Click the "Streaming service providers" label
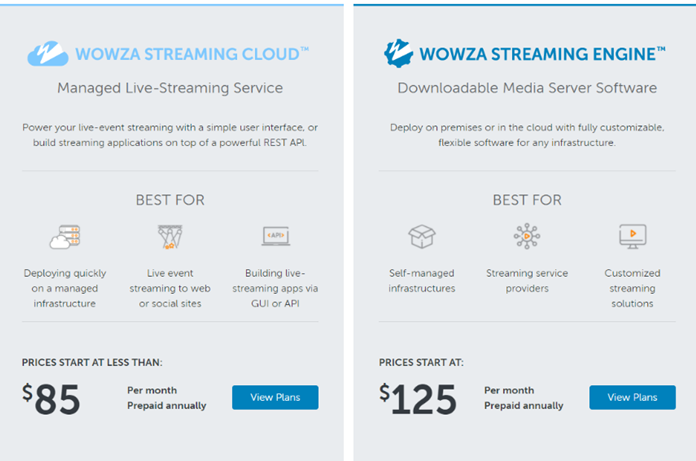Image resolution: width=696 pixels, height=461 pixels. [x=526, y=280]
